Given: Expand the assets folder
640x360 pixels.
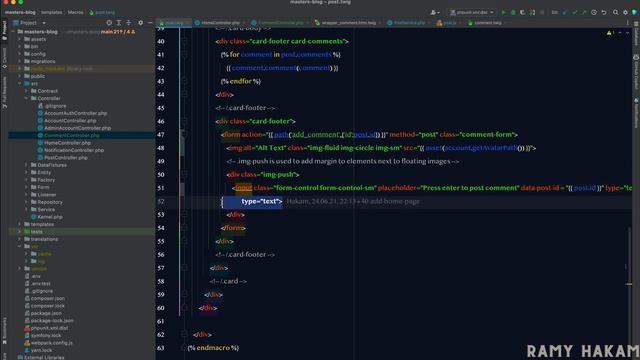Looking at the screenshot, I should point(19,39).
